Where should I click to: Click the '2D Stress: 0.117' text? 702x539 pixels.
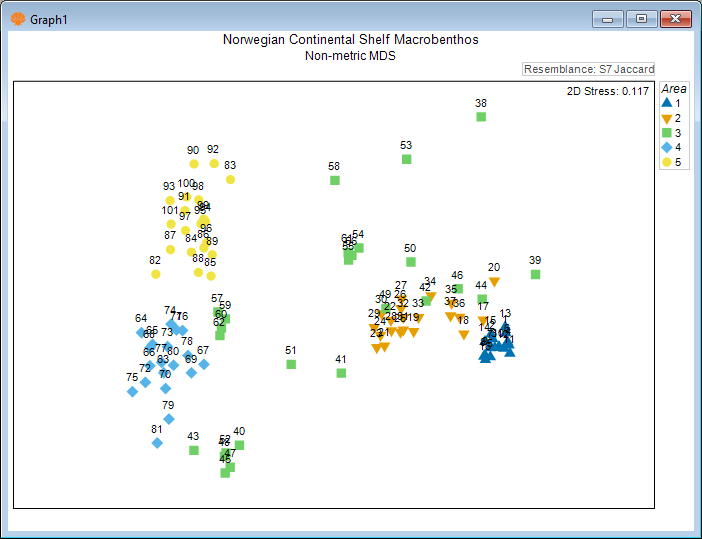click(608, 91)
